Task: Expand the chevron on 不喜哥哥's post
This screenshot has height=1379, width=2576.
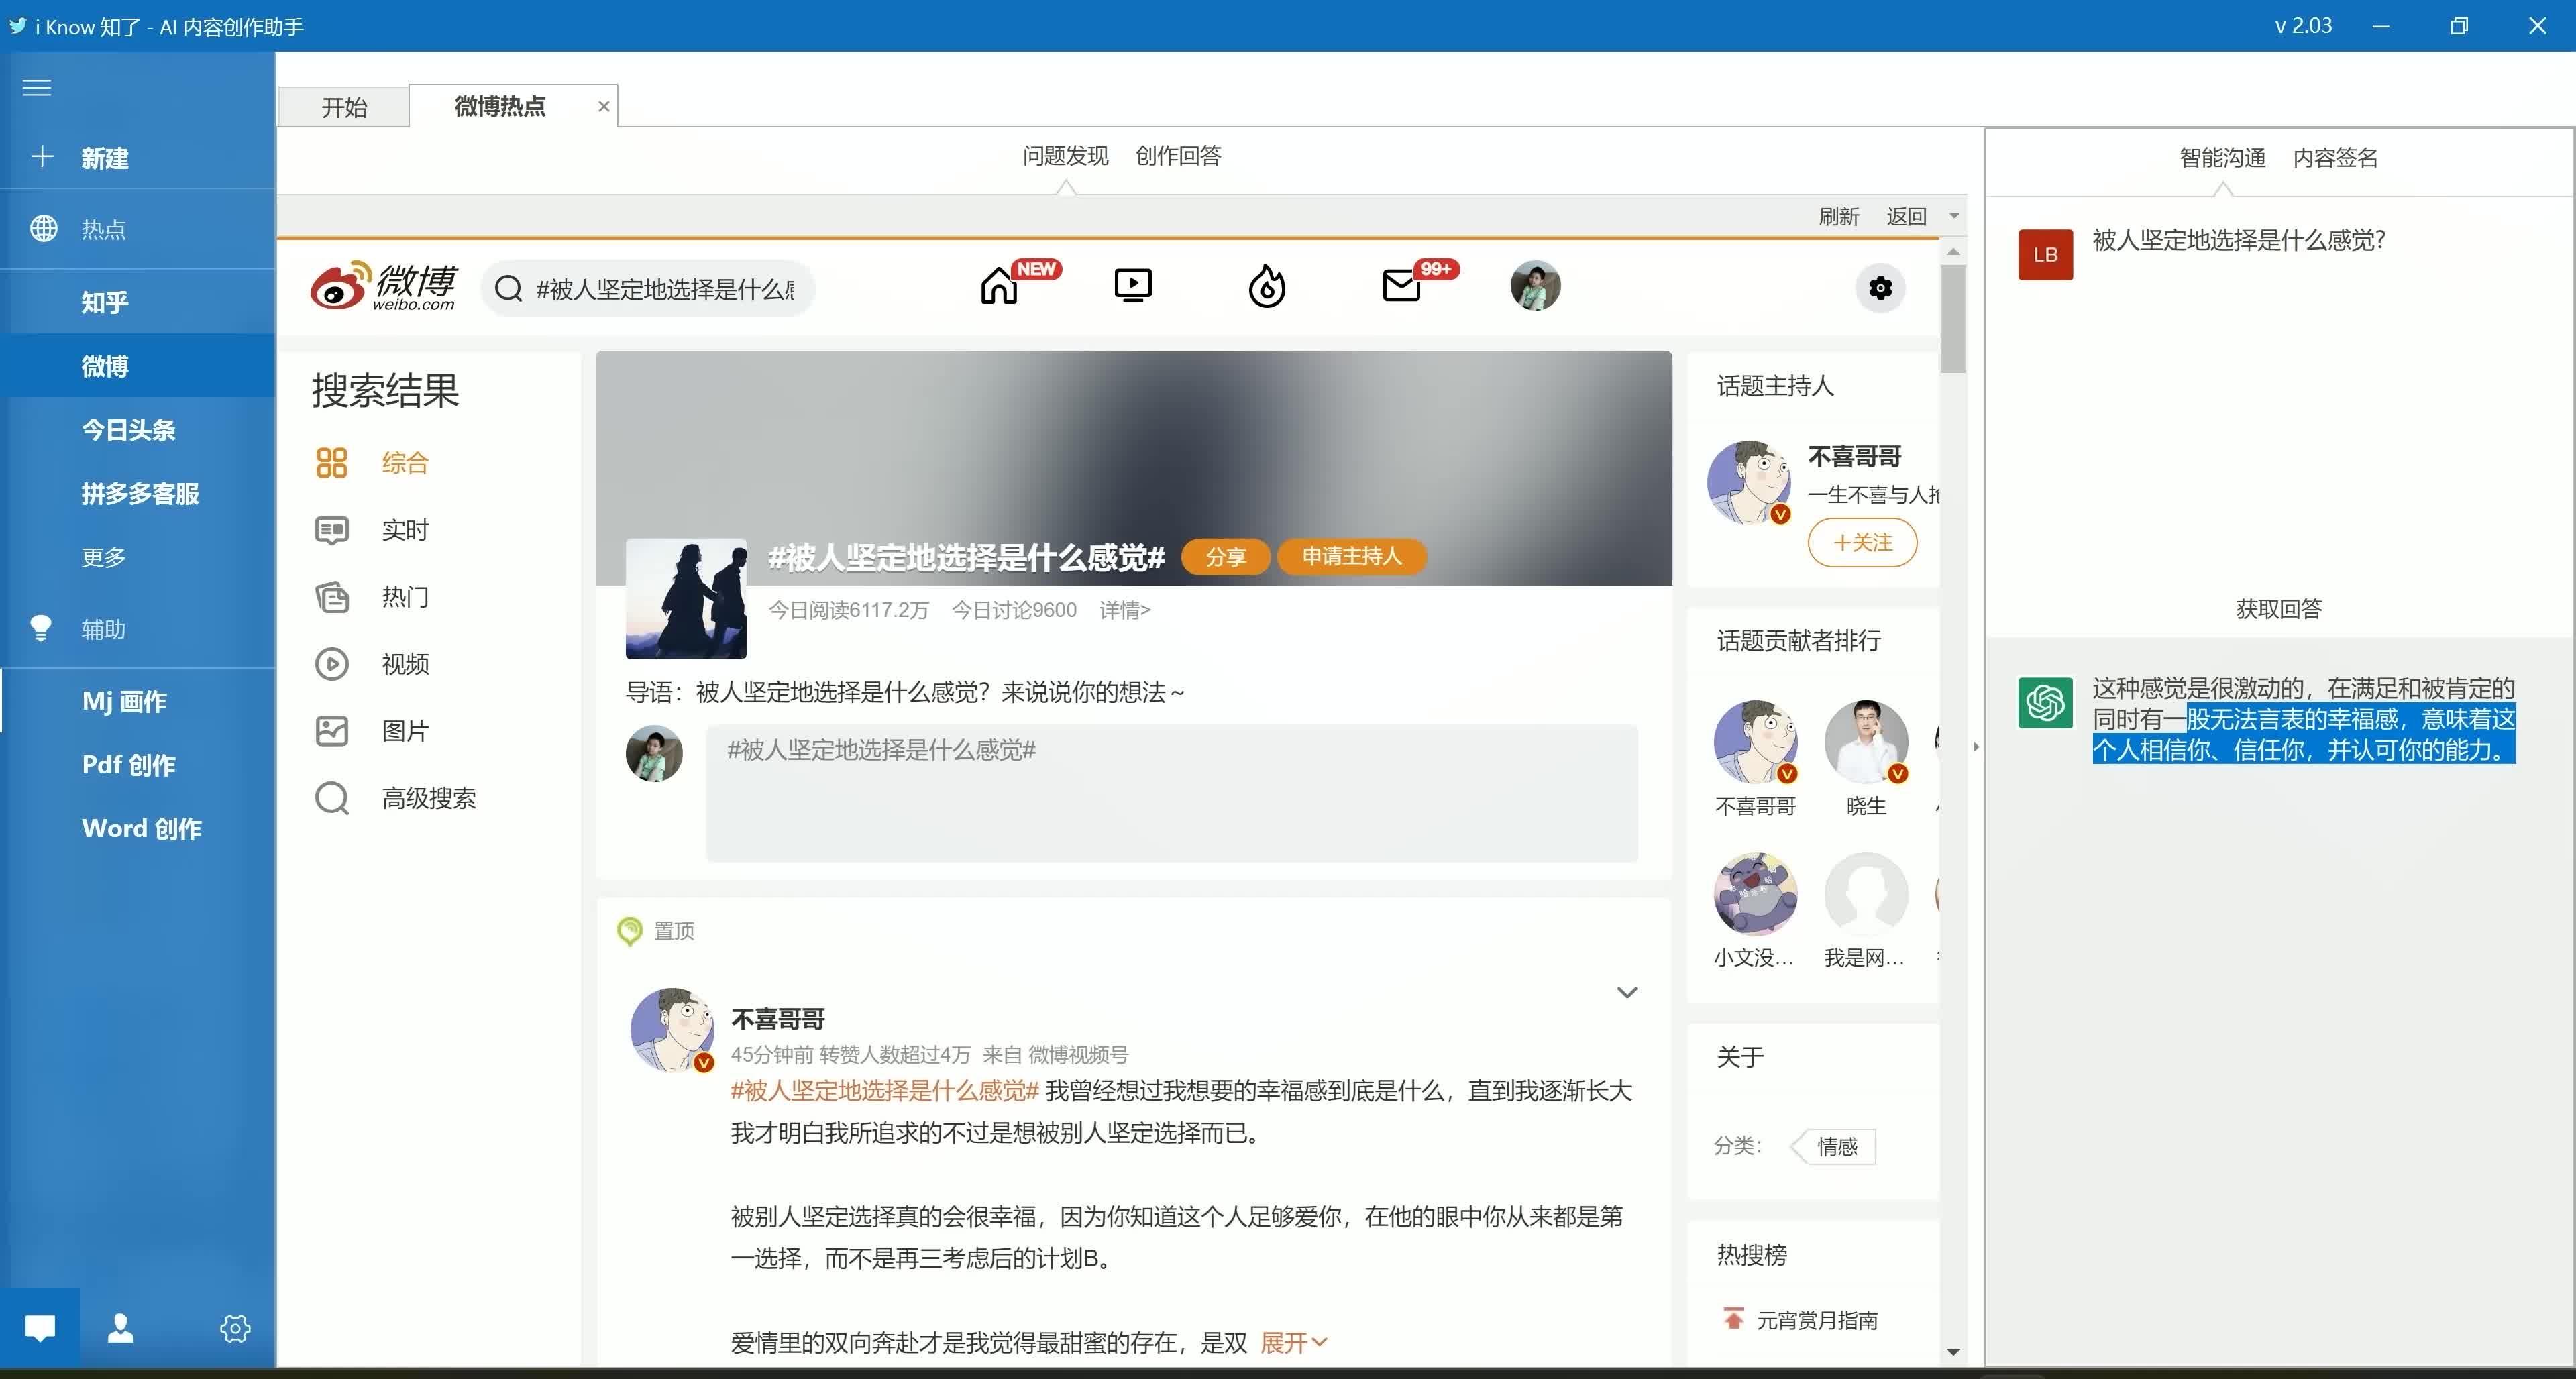Action: pyautogui.click(x=1627, y=992)
